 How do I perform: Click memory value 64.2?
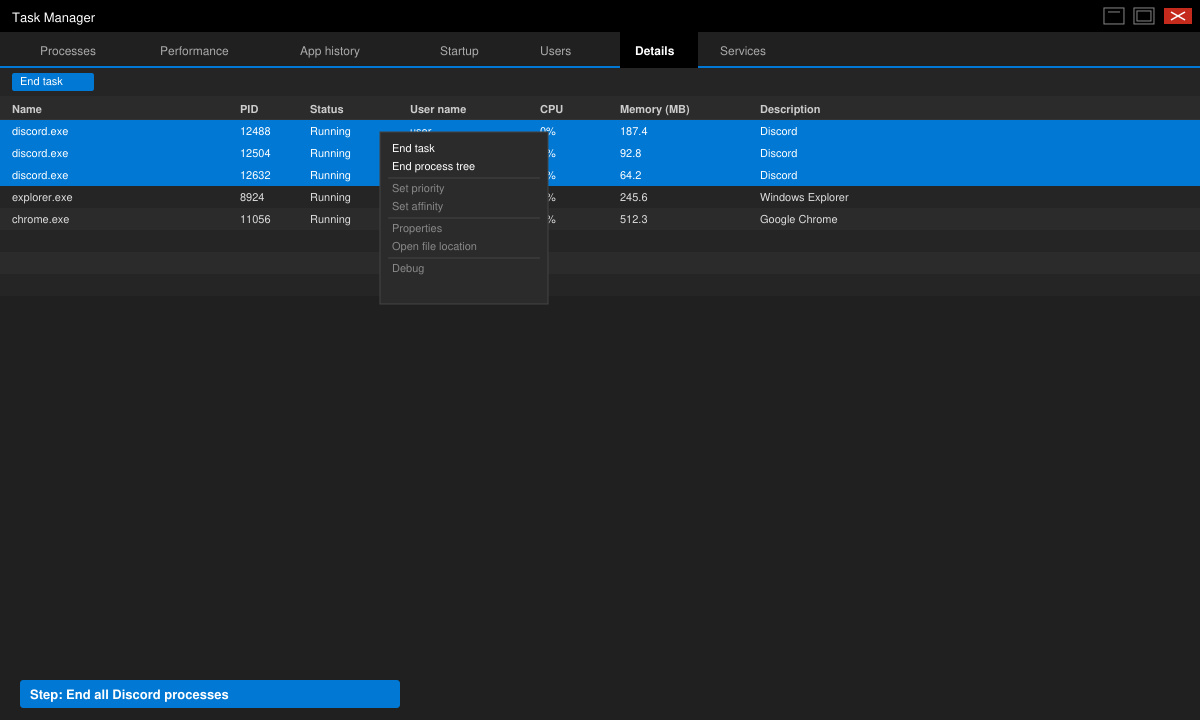pyautogui.click(x=631, y=175)
